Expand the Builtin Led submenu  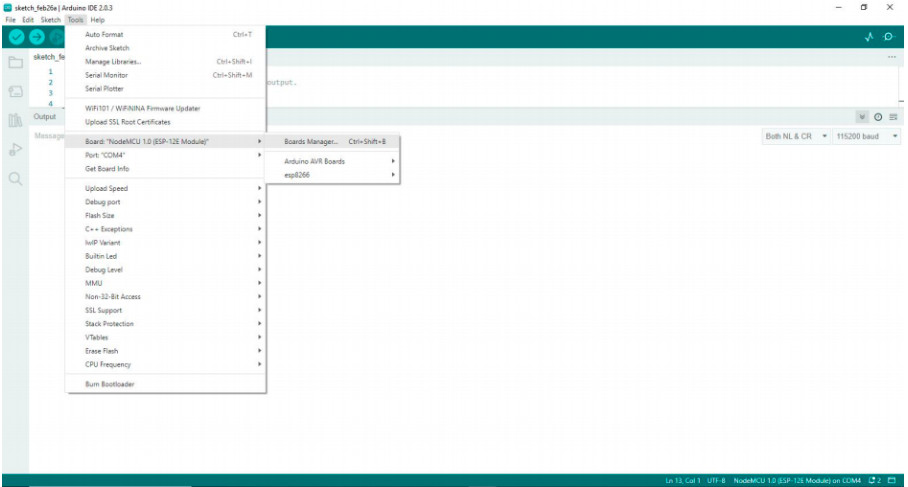click(166, 256)
